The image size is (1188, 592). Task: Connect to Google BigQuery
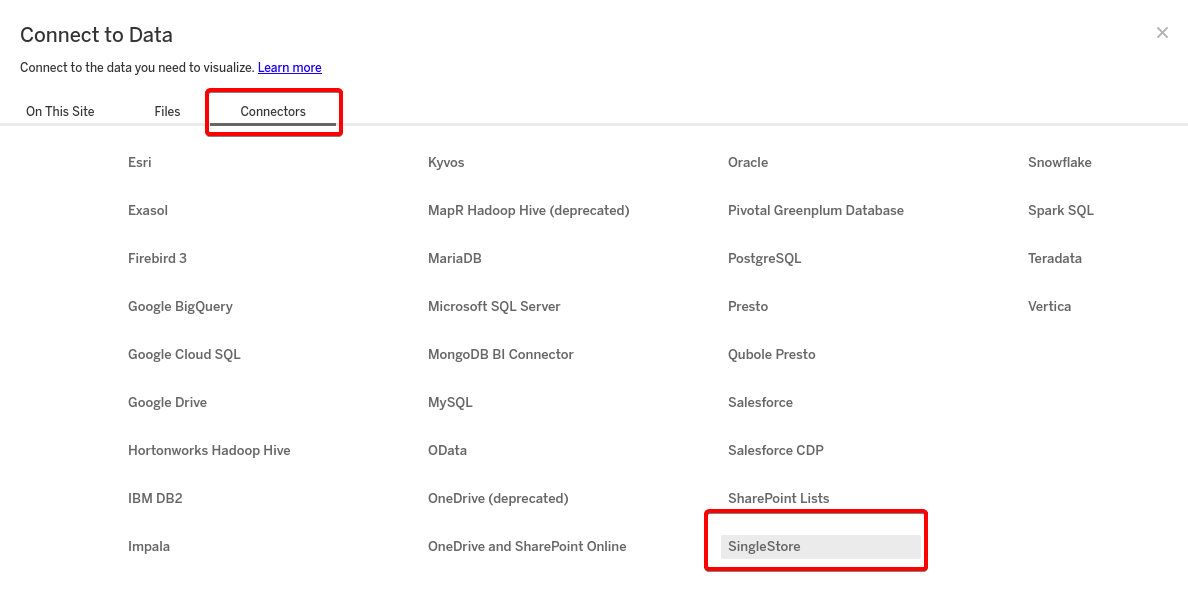(x=181, y=306)
